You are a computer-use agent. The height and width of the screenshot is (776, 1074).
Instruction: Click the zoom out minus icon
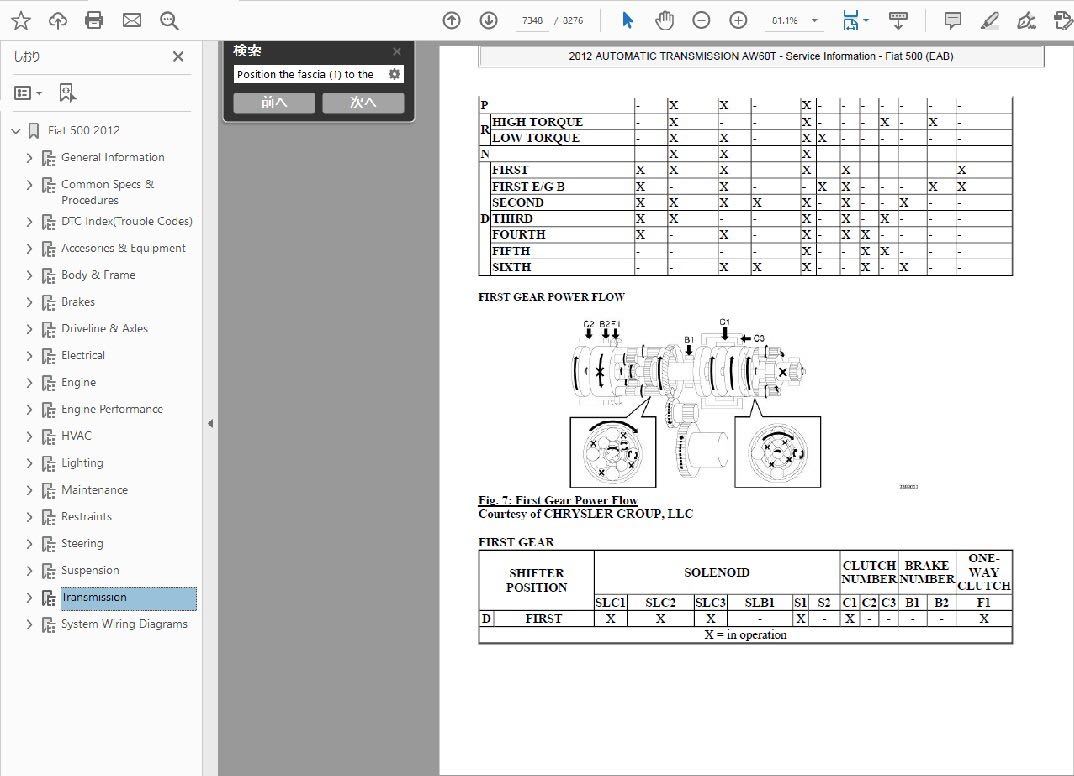tap(701, 20)
